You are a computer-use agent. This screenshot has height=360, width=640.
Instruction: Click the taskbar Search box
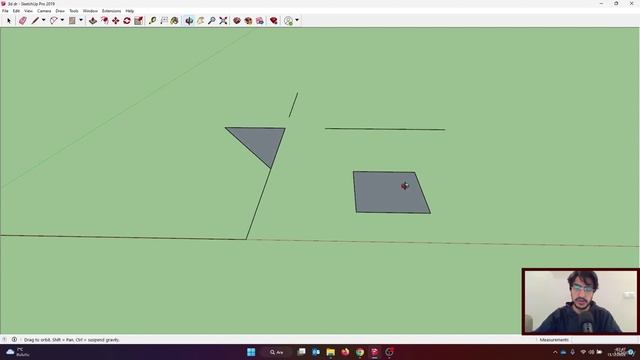[x=278, y=352]
